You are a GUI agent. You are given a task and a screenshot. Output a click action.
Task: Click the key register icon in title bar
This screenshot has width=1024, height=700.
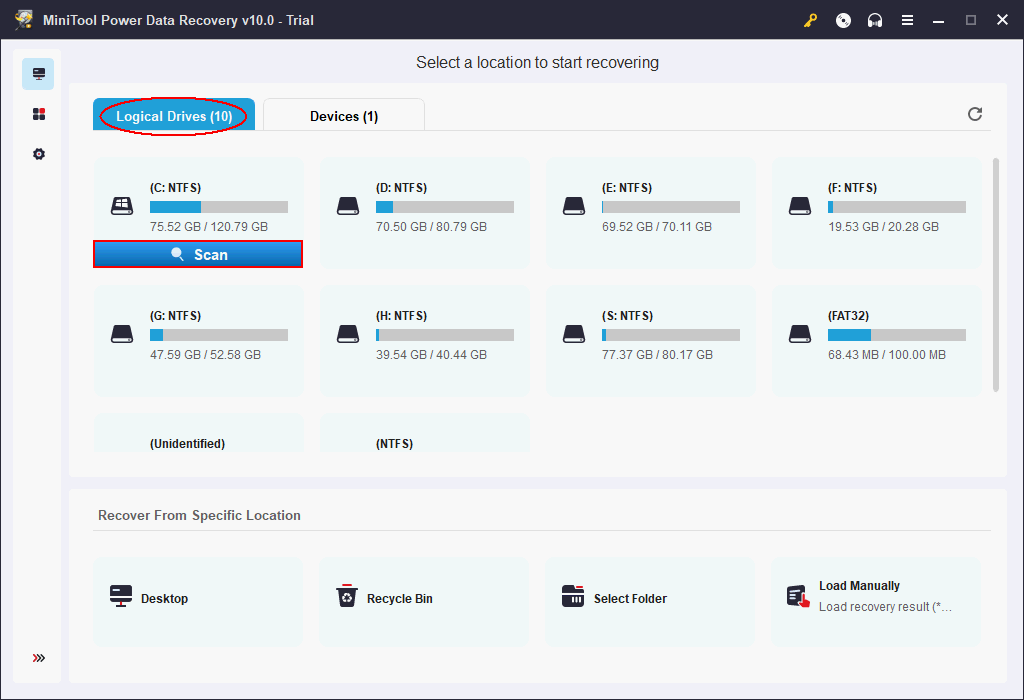pos(811,20)
